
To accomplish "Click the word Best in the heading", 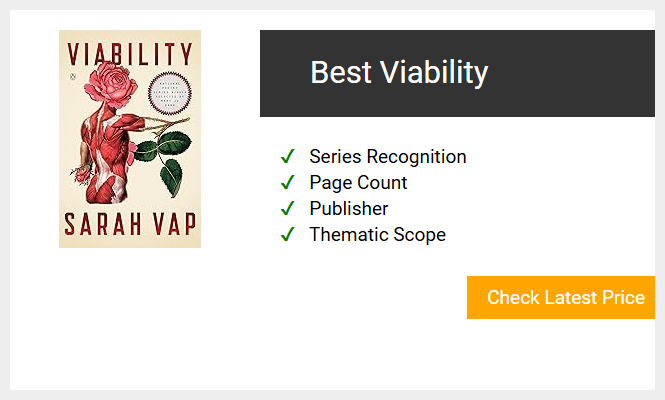I will 341,72.
